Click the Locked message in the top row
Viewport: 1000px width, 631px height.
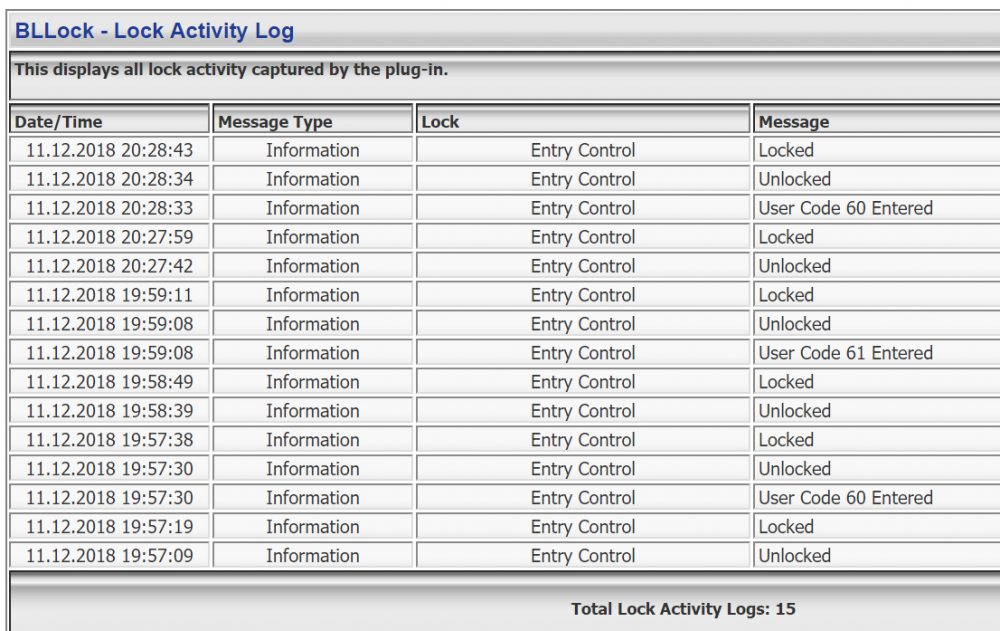[x=786, y=151]
